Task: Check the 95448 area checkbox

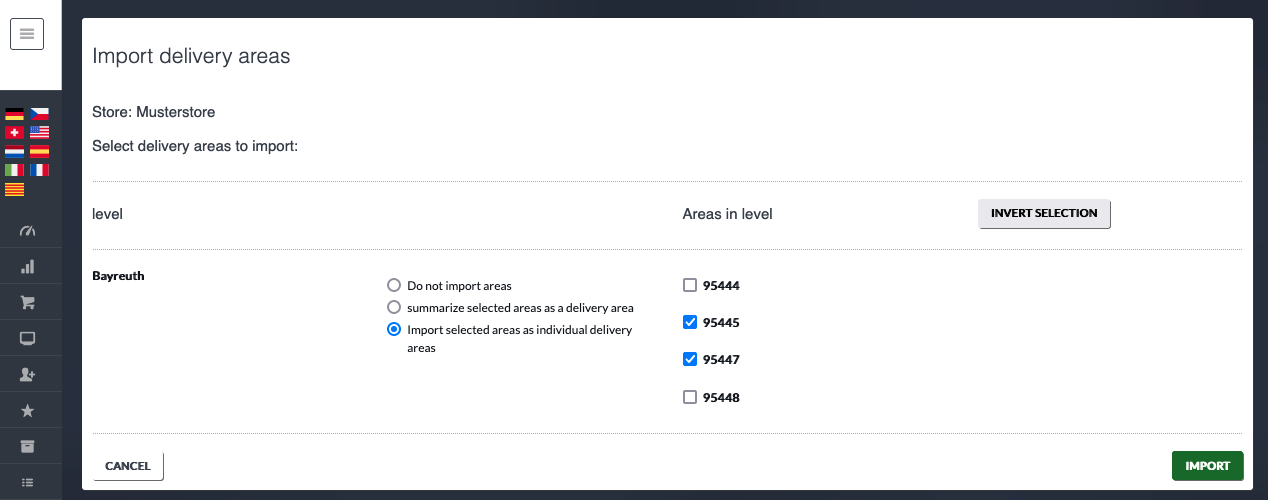Action: click(689, 397)
